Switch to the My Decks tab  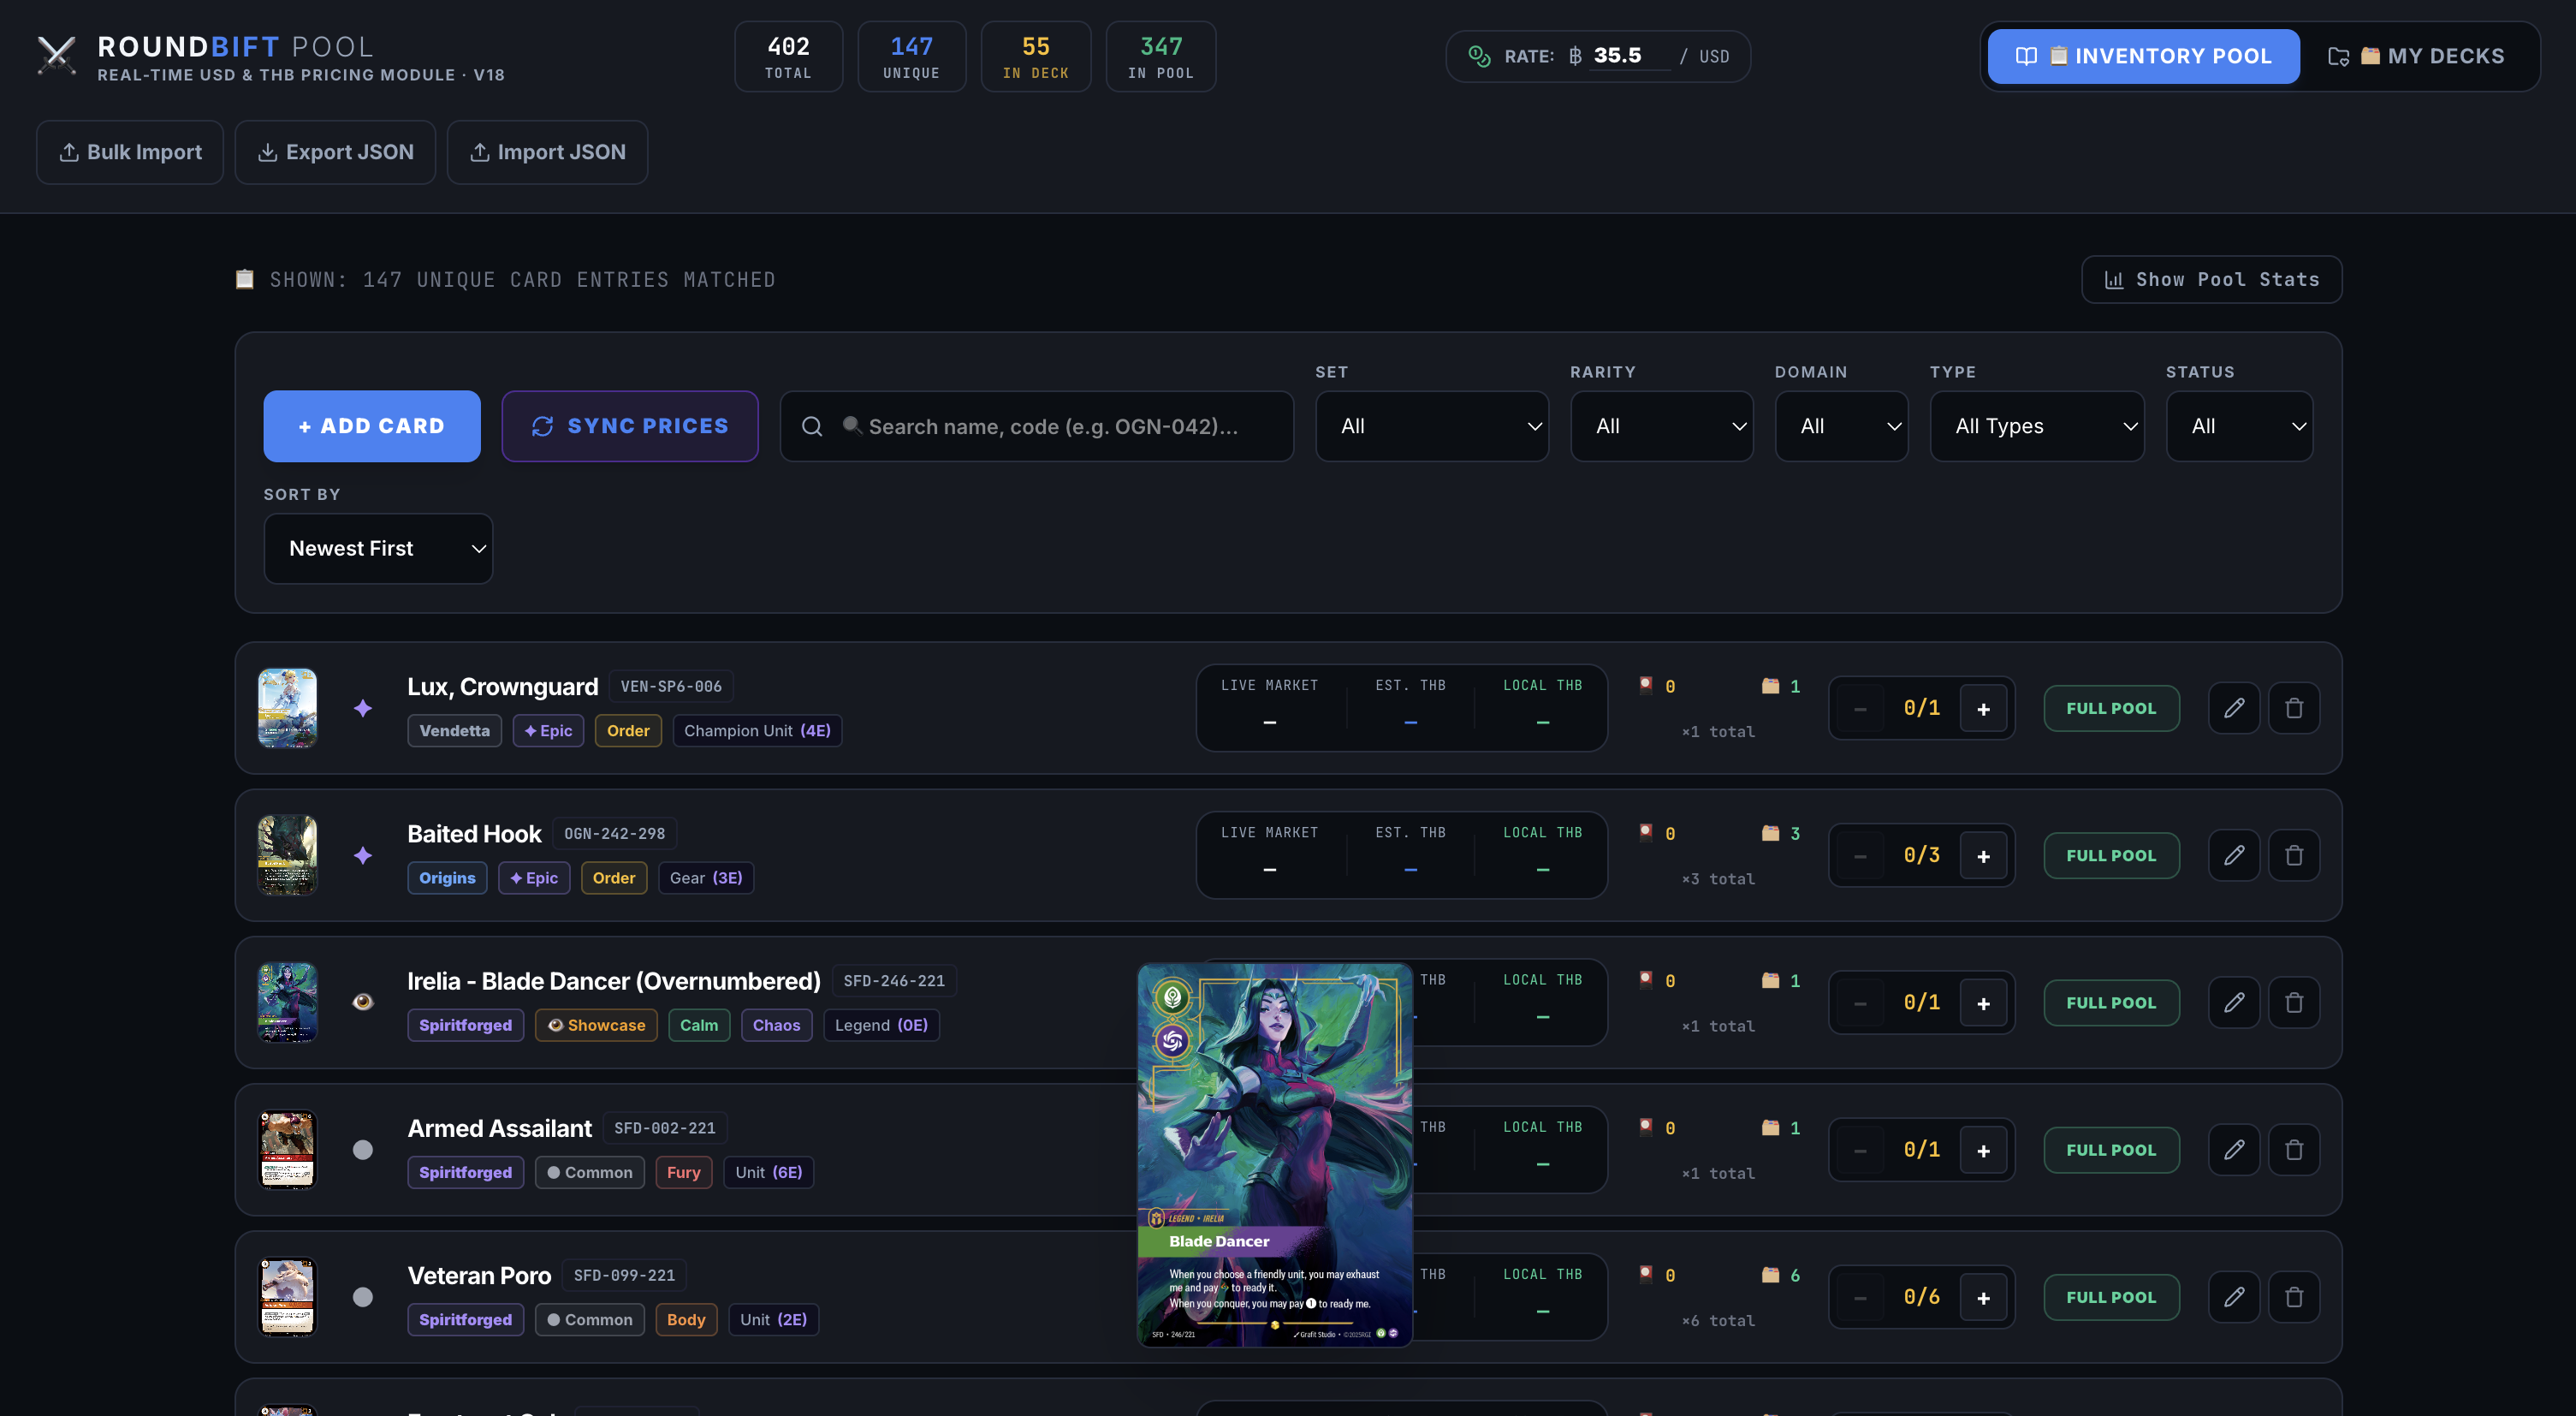[2416, 56]
